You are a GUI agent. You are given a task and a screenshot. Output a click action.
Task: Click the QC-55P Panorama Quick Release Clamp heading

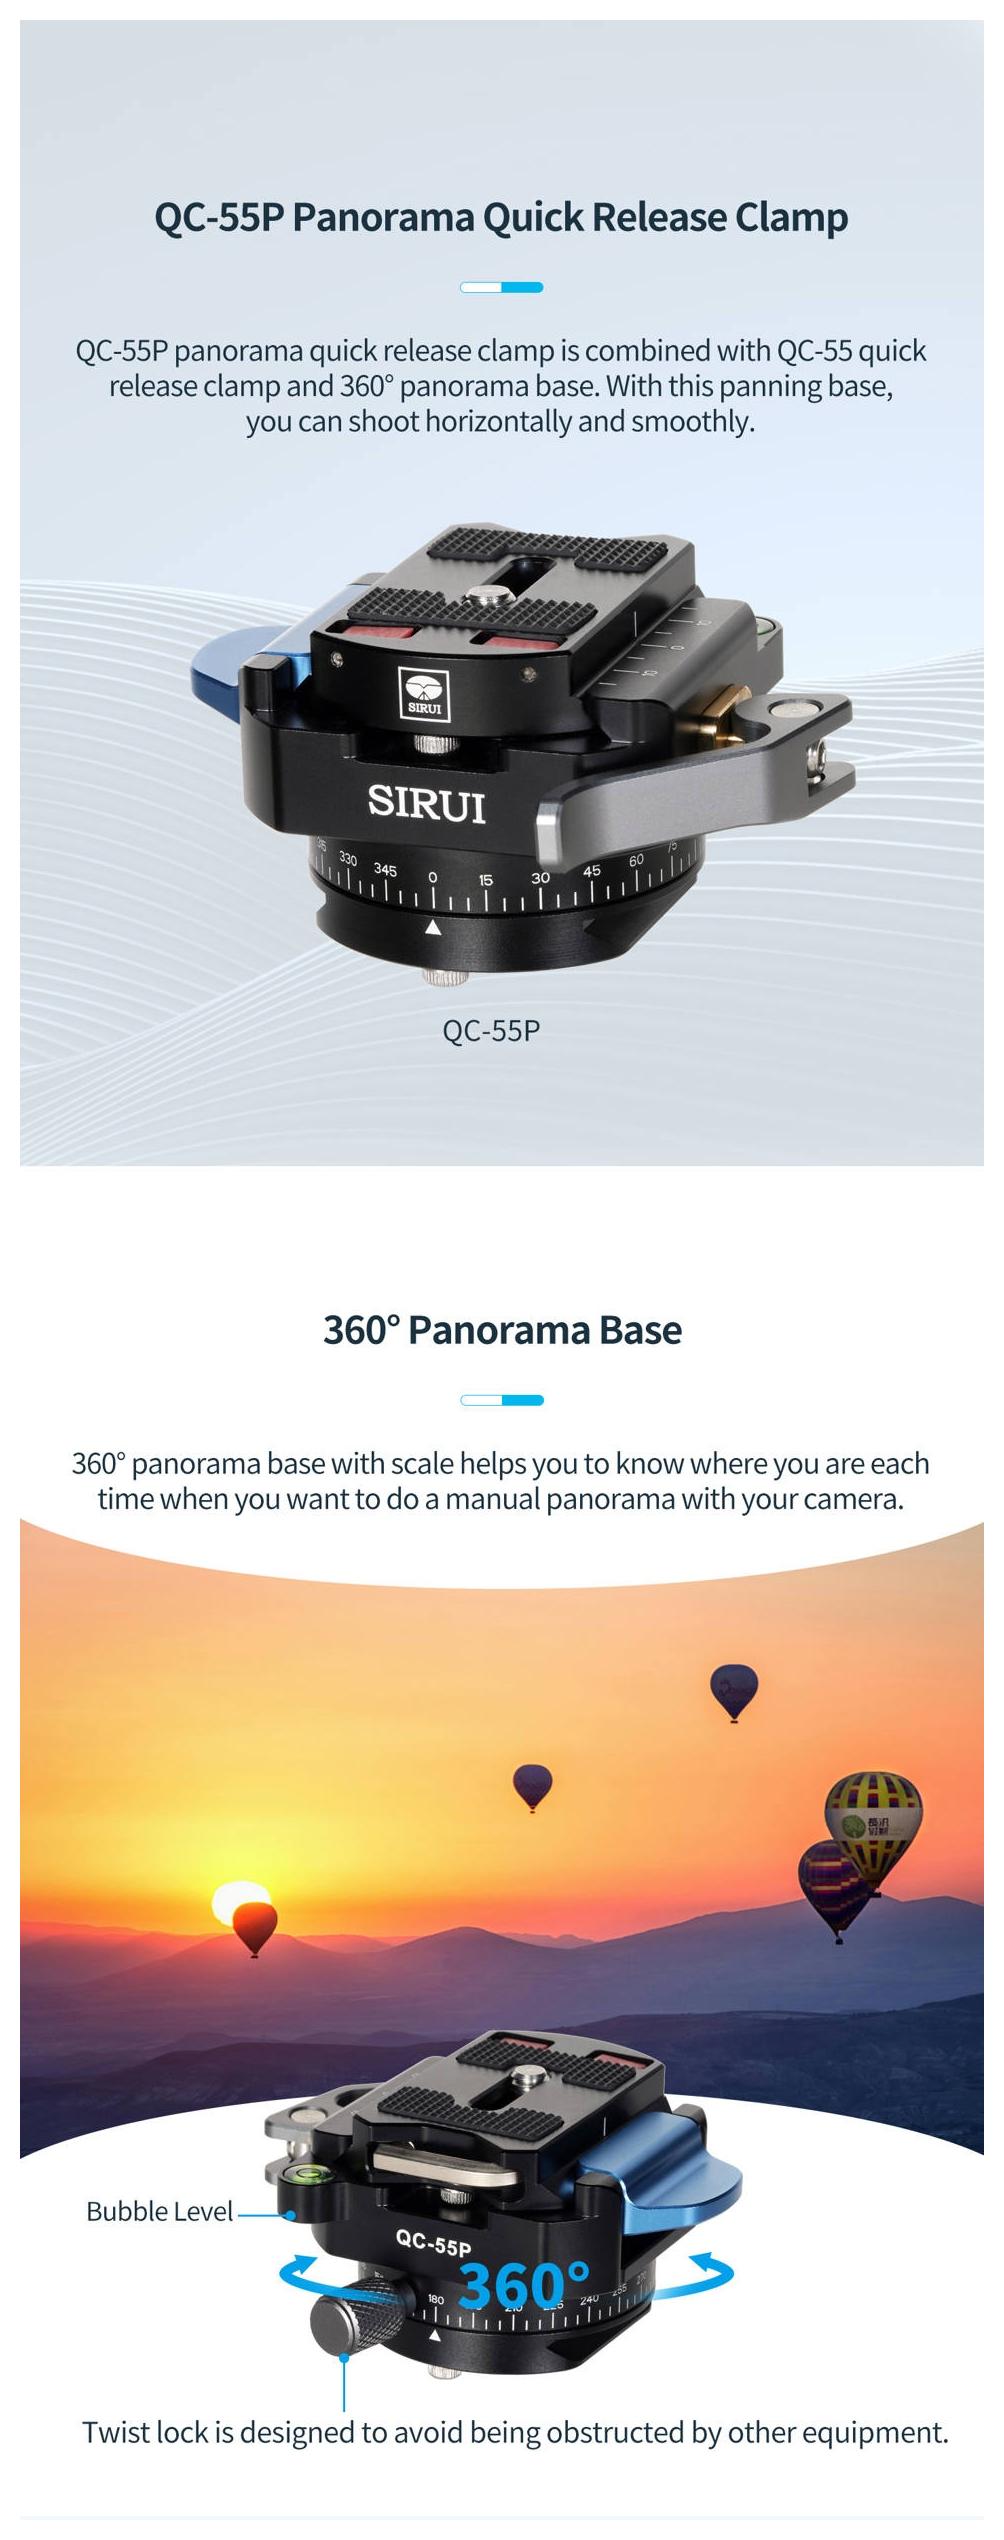(501, 217)
